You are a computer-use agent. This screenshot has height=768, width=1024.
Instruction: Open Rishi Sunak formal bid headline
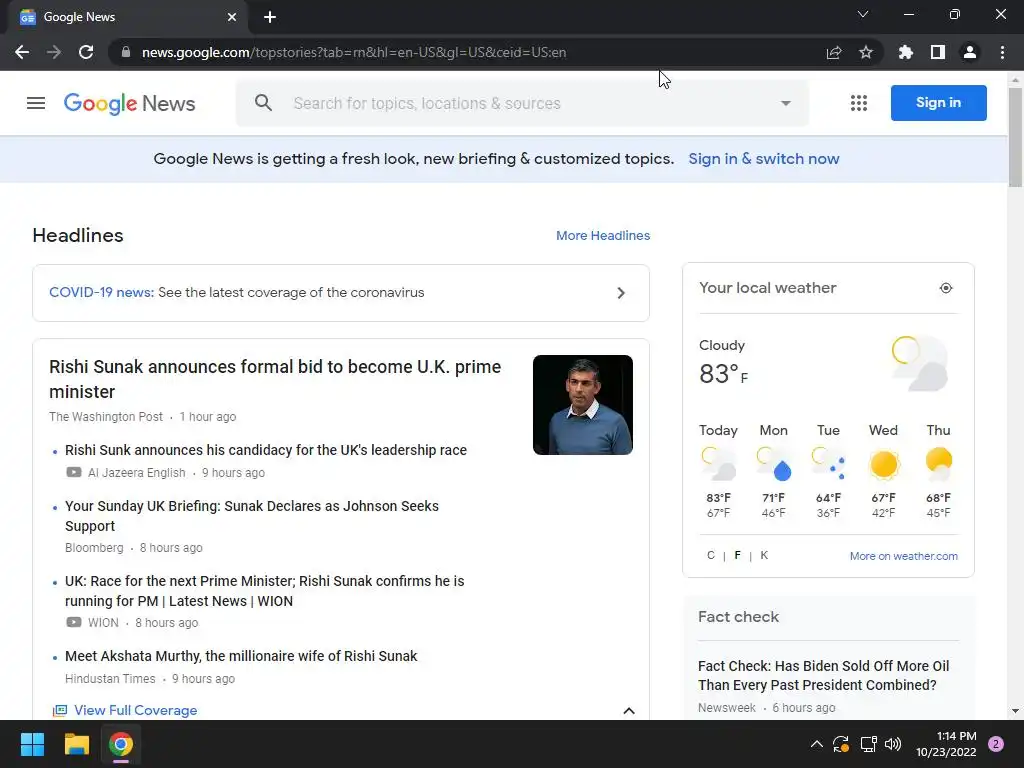(x=275, y=379)
